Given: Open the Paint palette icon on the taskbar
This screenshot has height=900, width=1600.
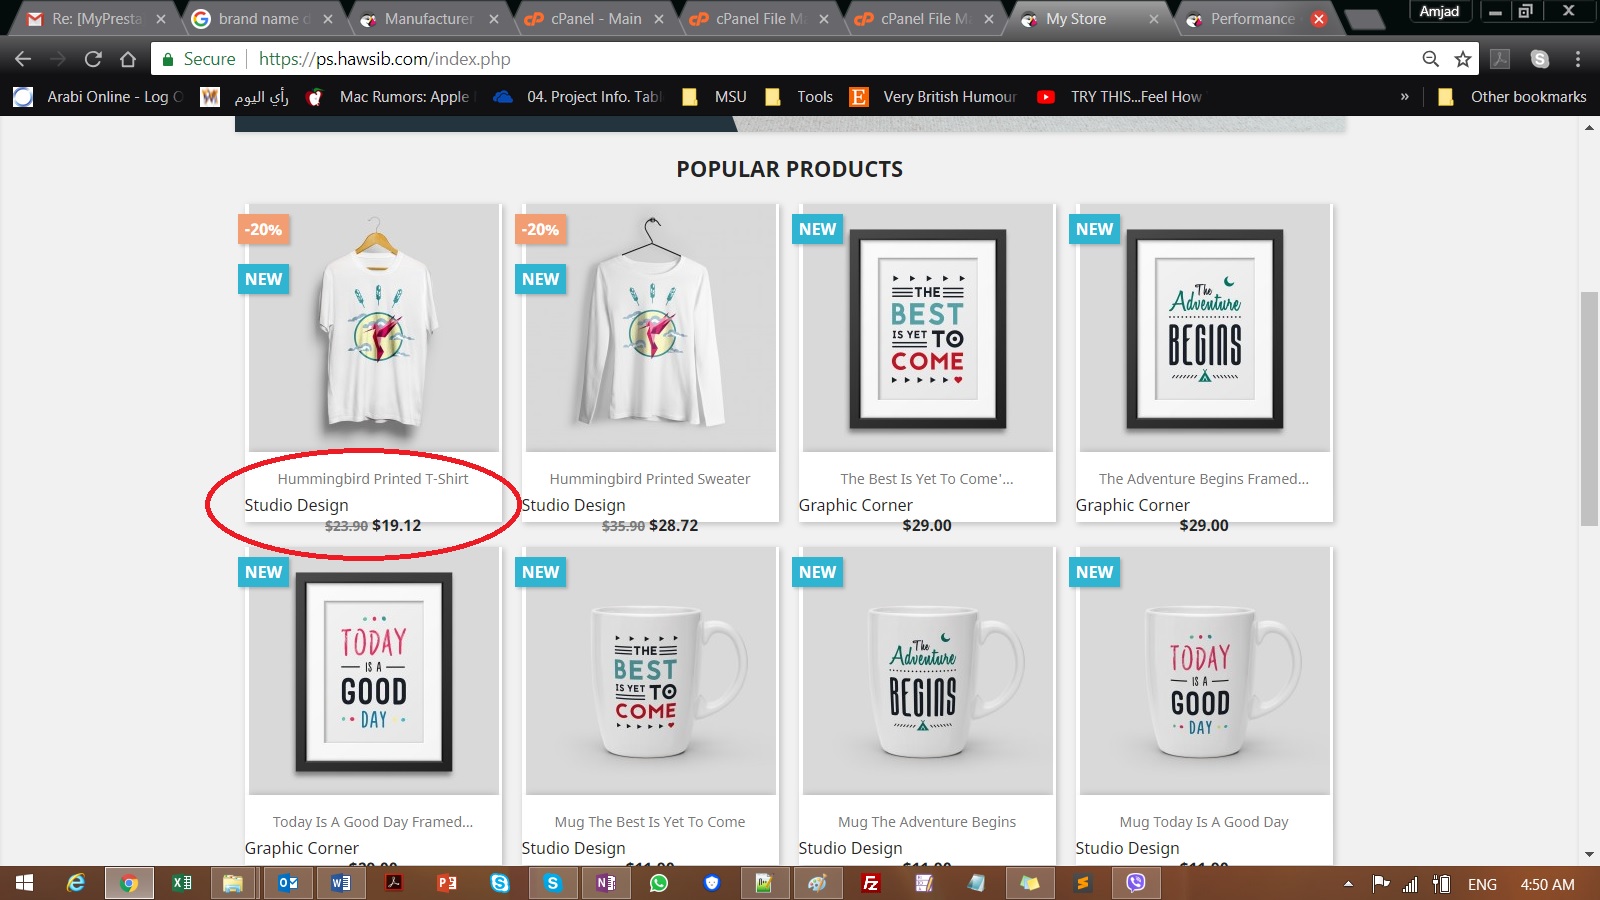Looking at the screenshot, I should point(818,883).
